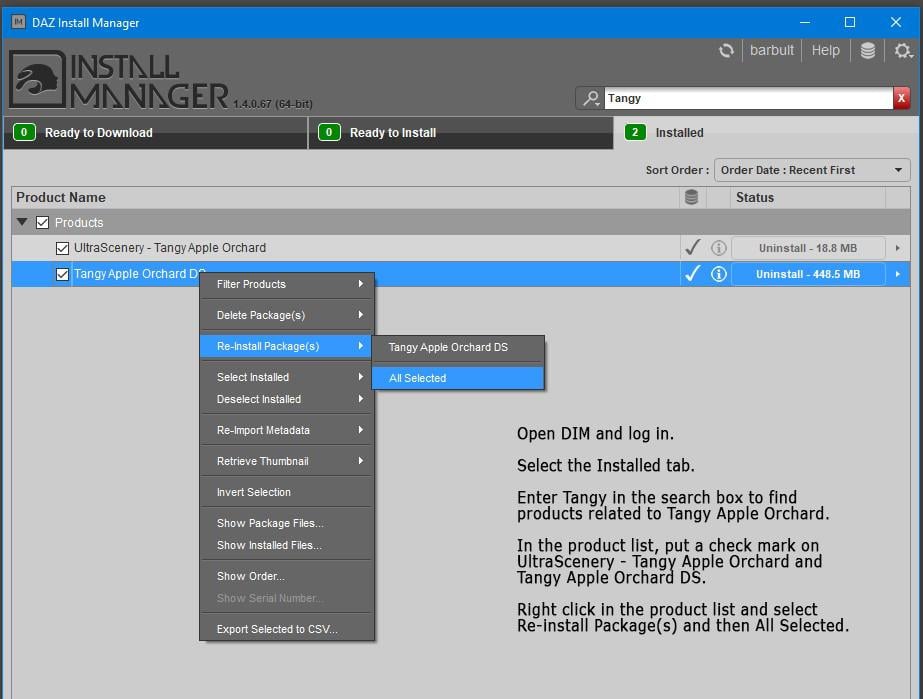Screen dimensions: 923x699
Task: Click the Status column header
Action: (x=808, y=197)
